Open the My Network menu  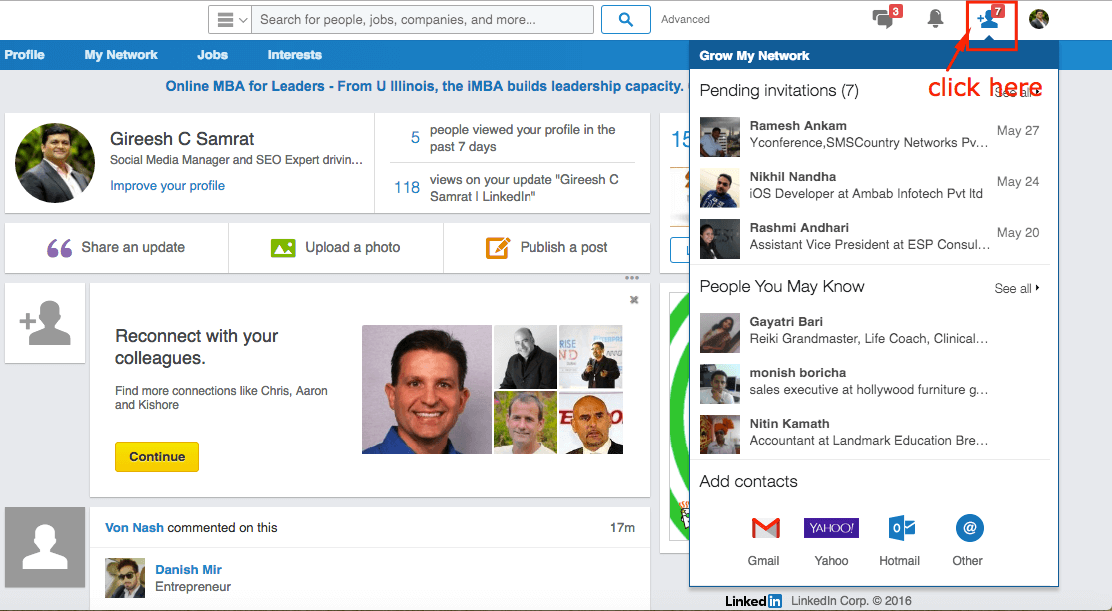coord(121,55)
